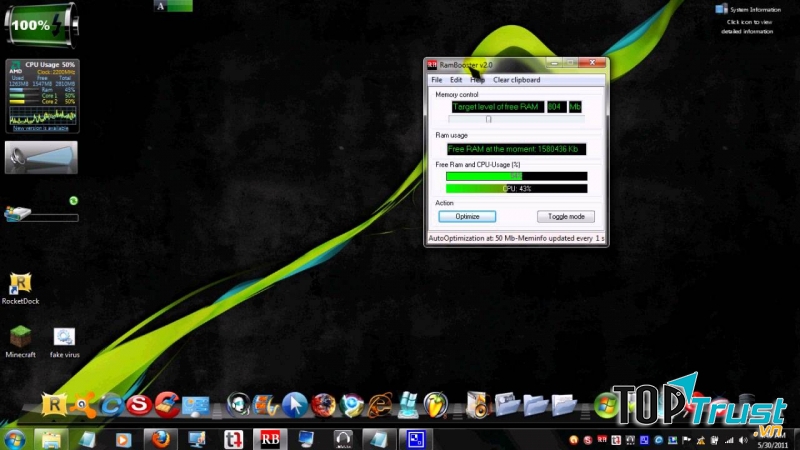Launch Avast from the dock
800x450 pixels.
[83, 405]
